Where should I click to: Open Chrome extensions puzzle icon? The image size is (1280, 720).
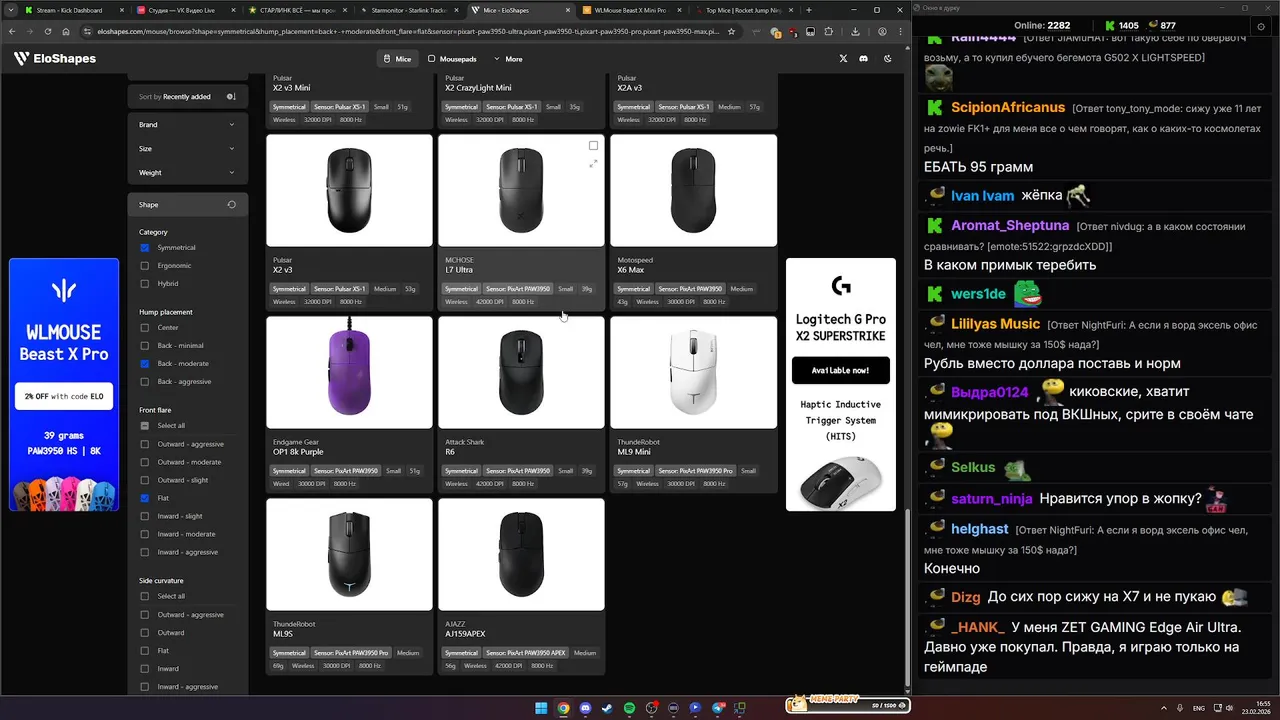(828, 32)
